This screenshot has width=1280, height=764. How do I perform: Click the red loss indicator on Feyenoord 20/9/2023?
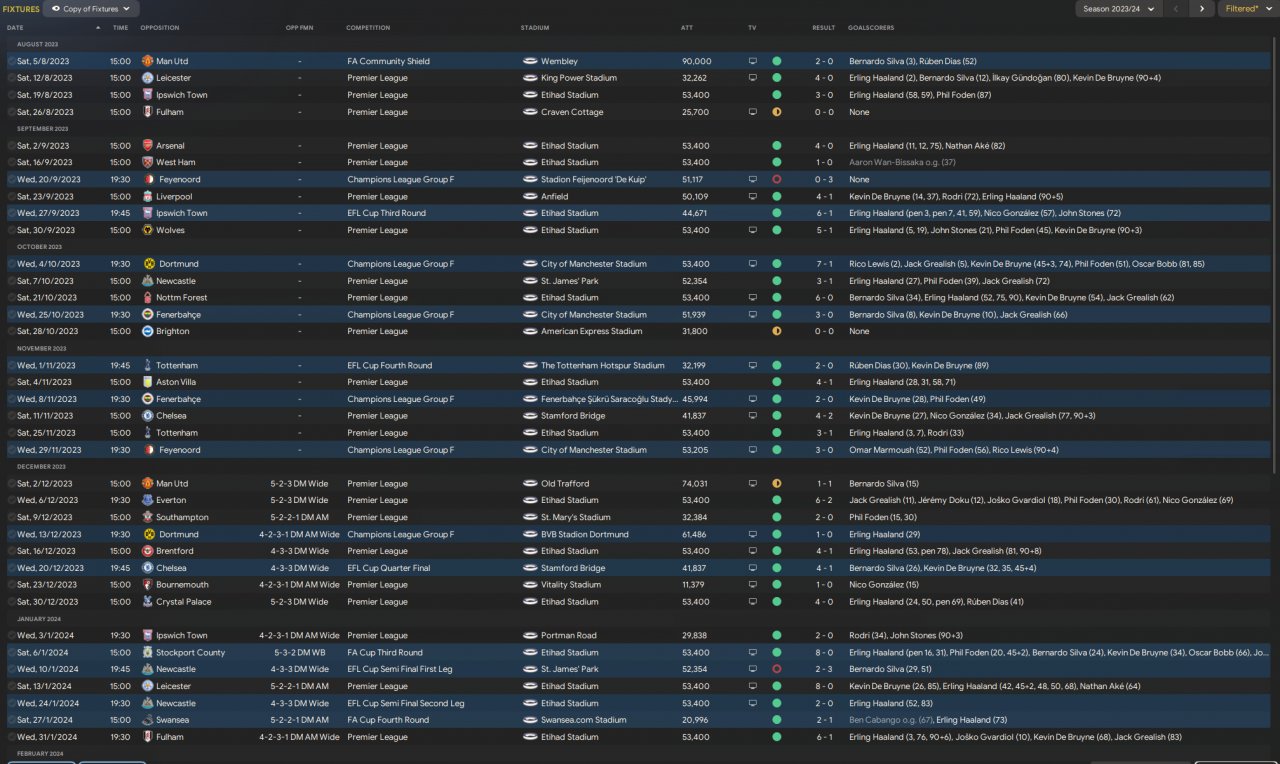(777, 179)
